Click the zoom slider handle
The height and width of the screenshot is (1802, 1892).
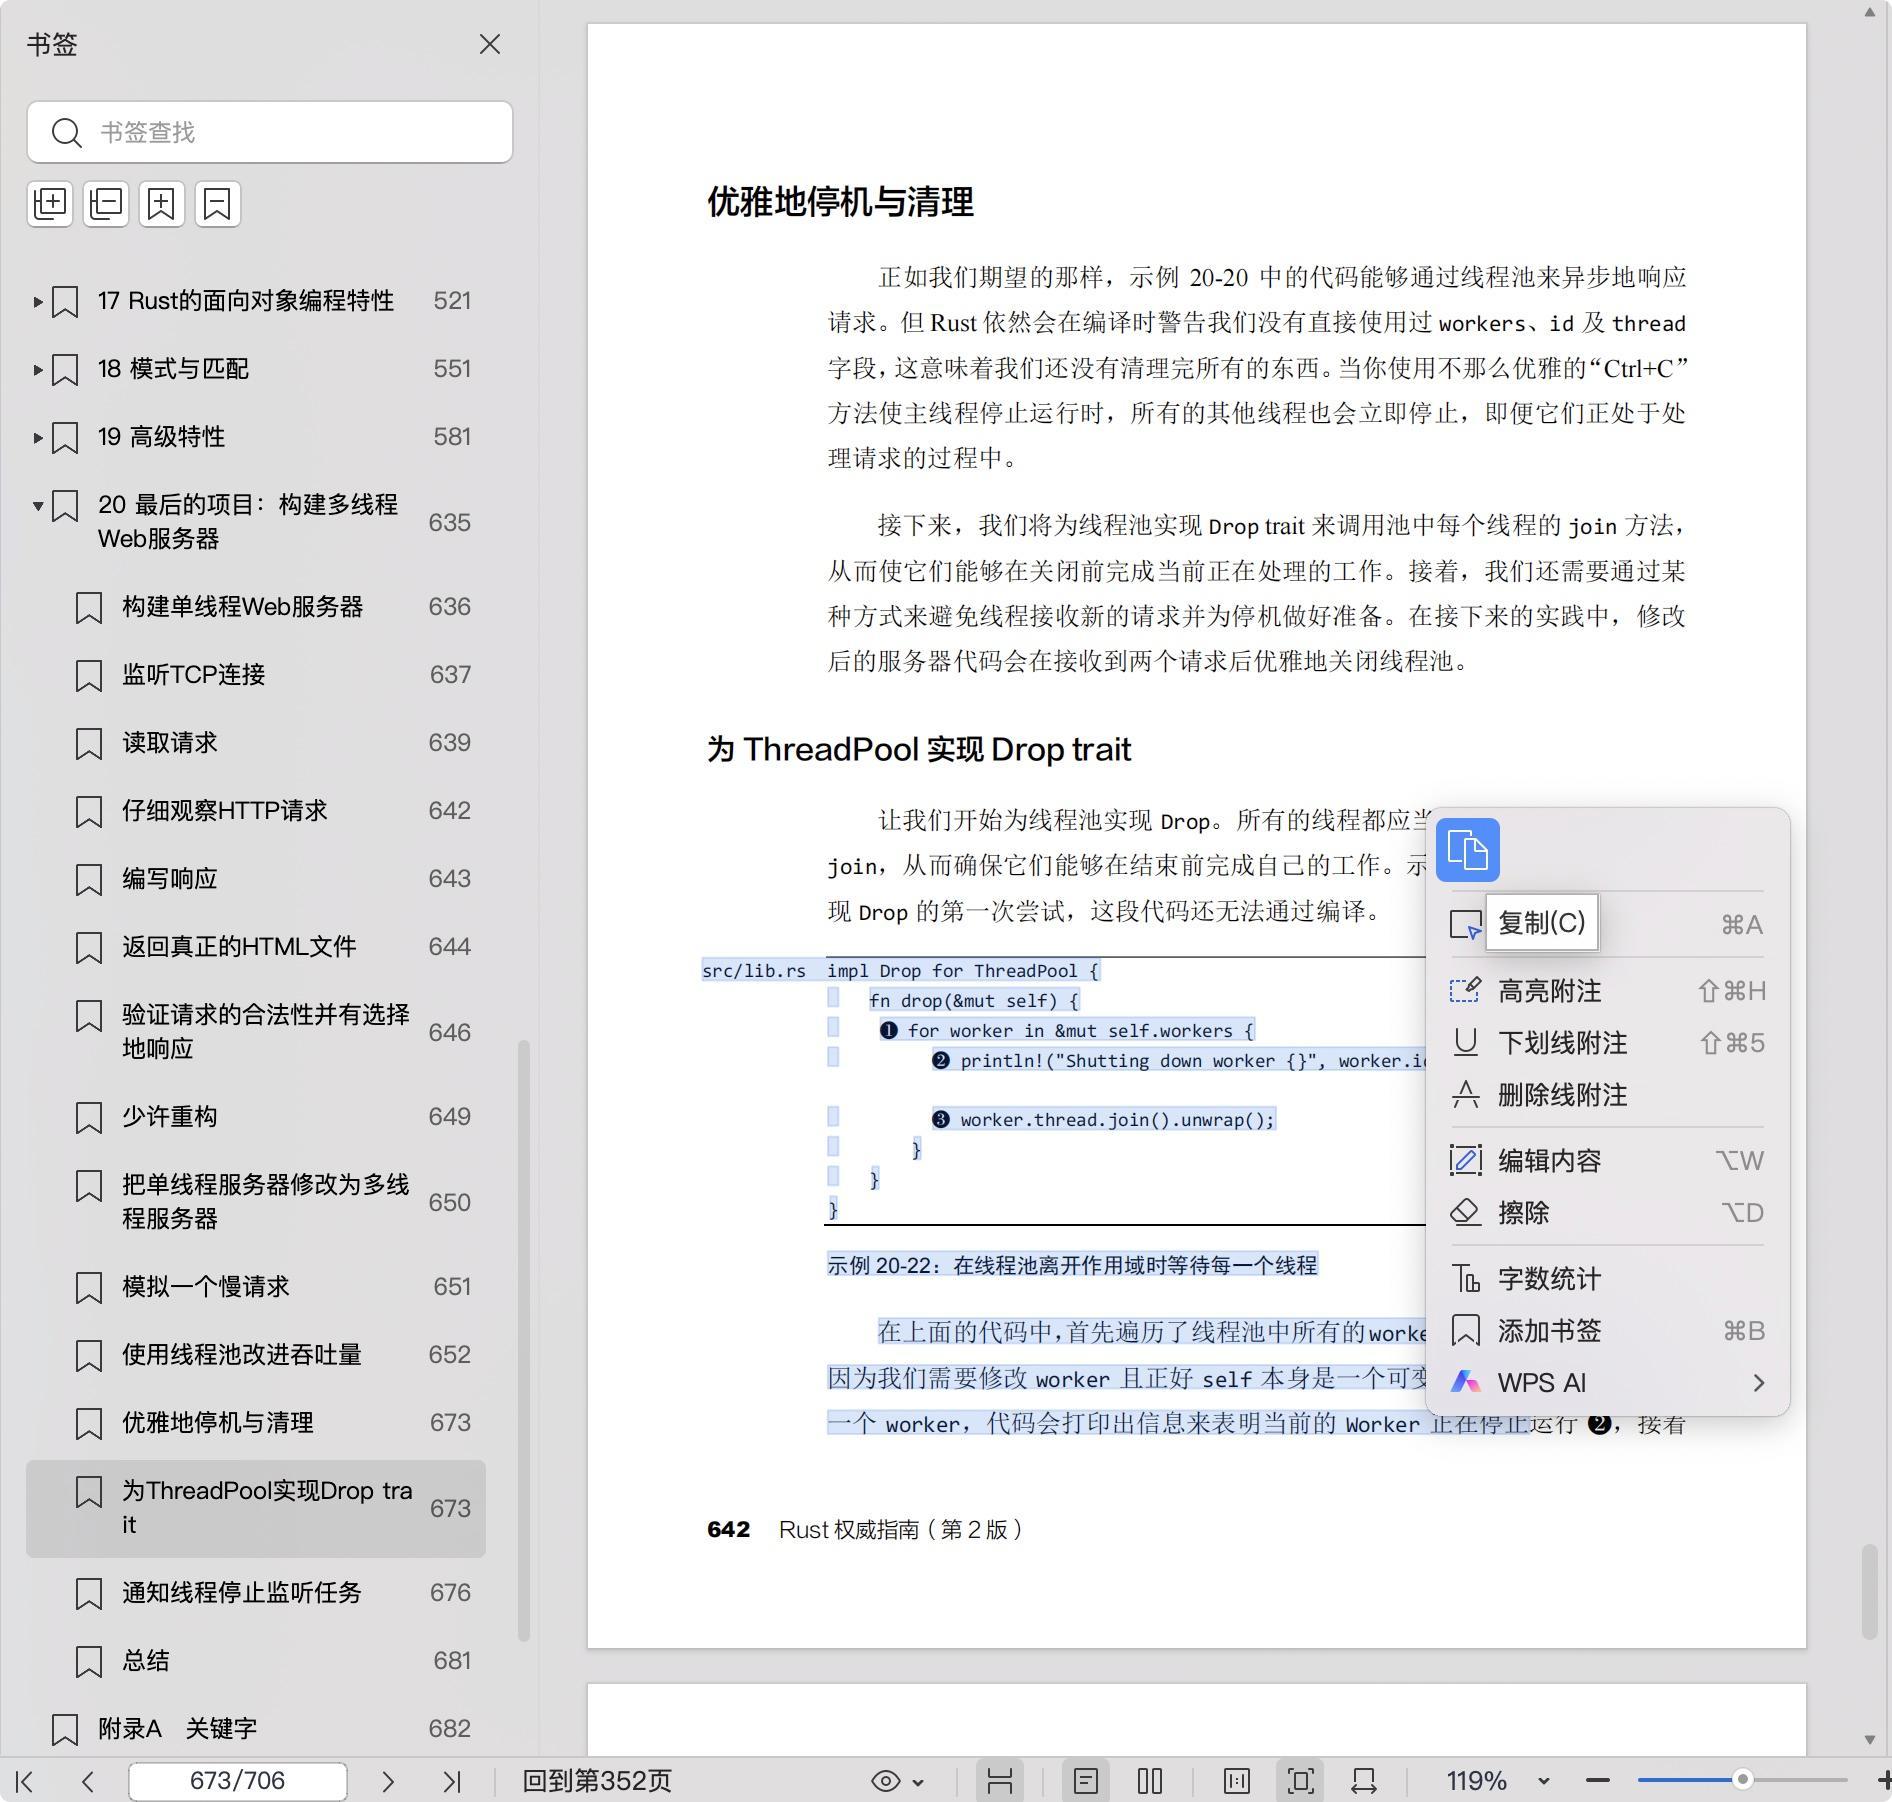click(1742, 1780)
